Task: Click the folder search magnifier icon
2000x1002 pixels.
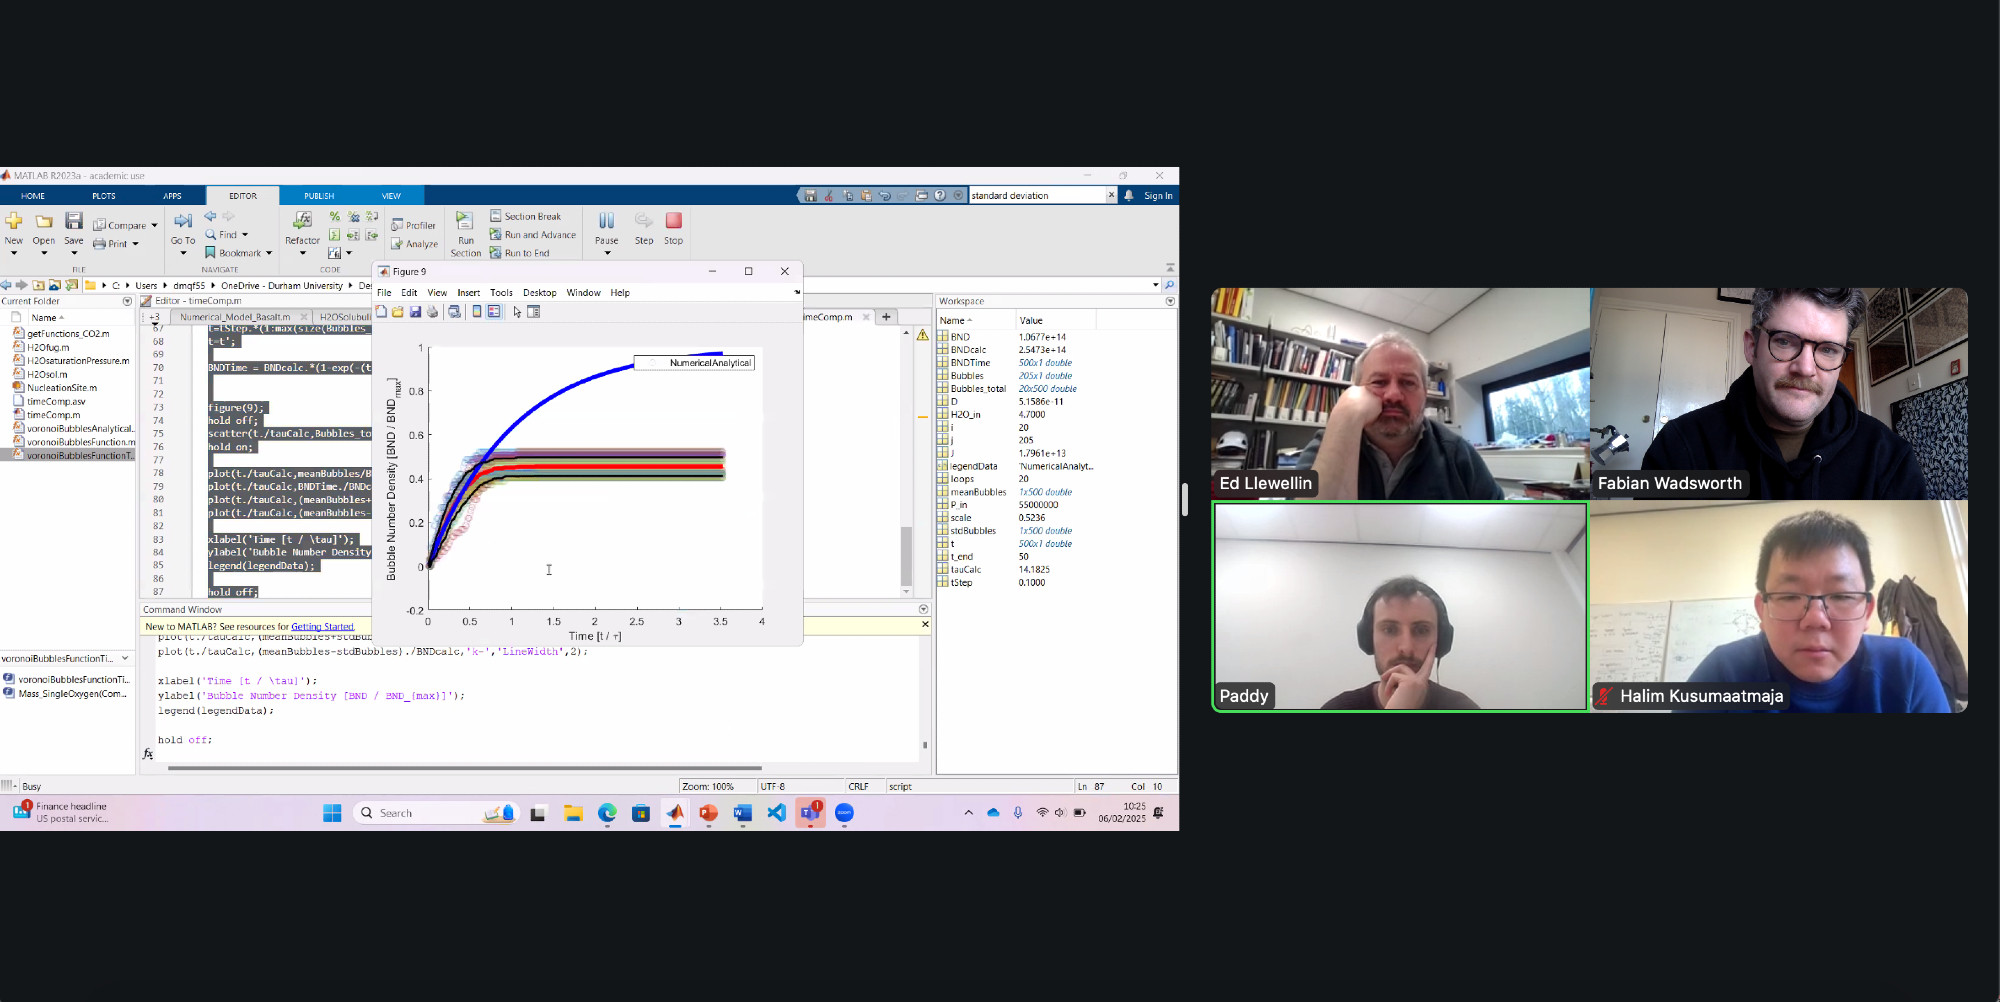Action: pos(1169,285)
